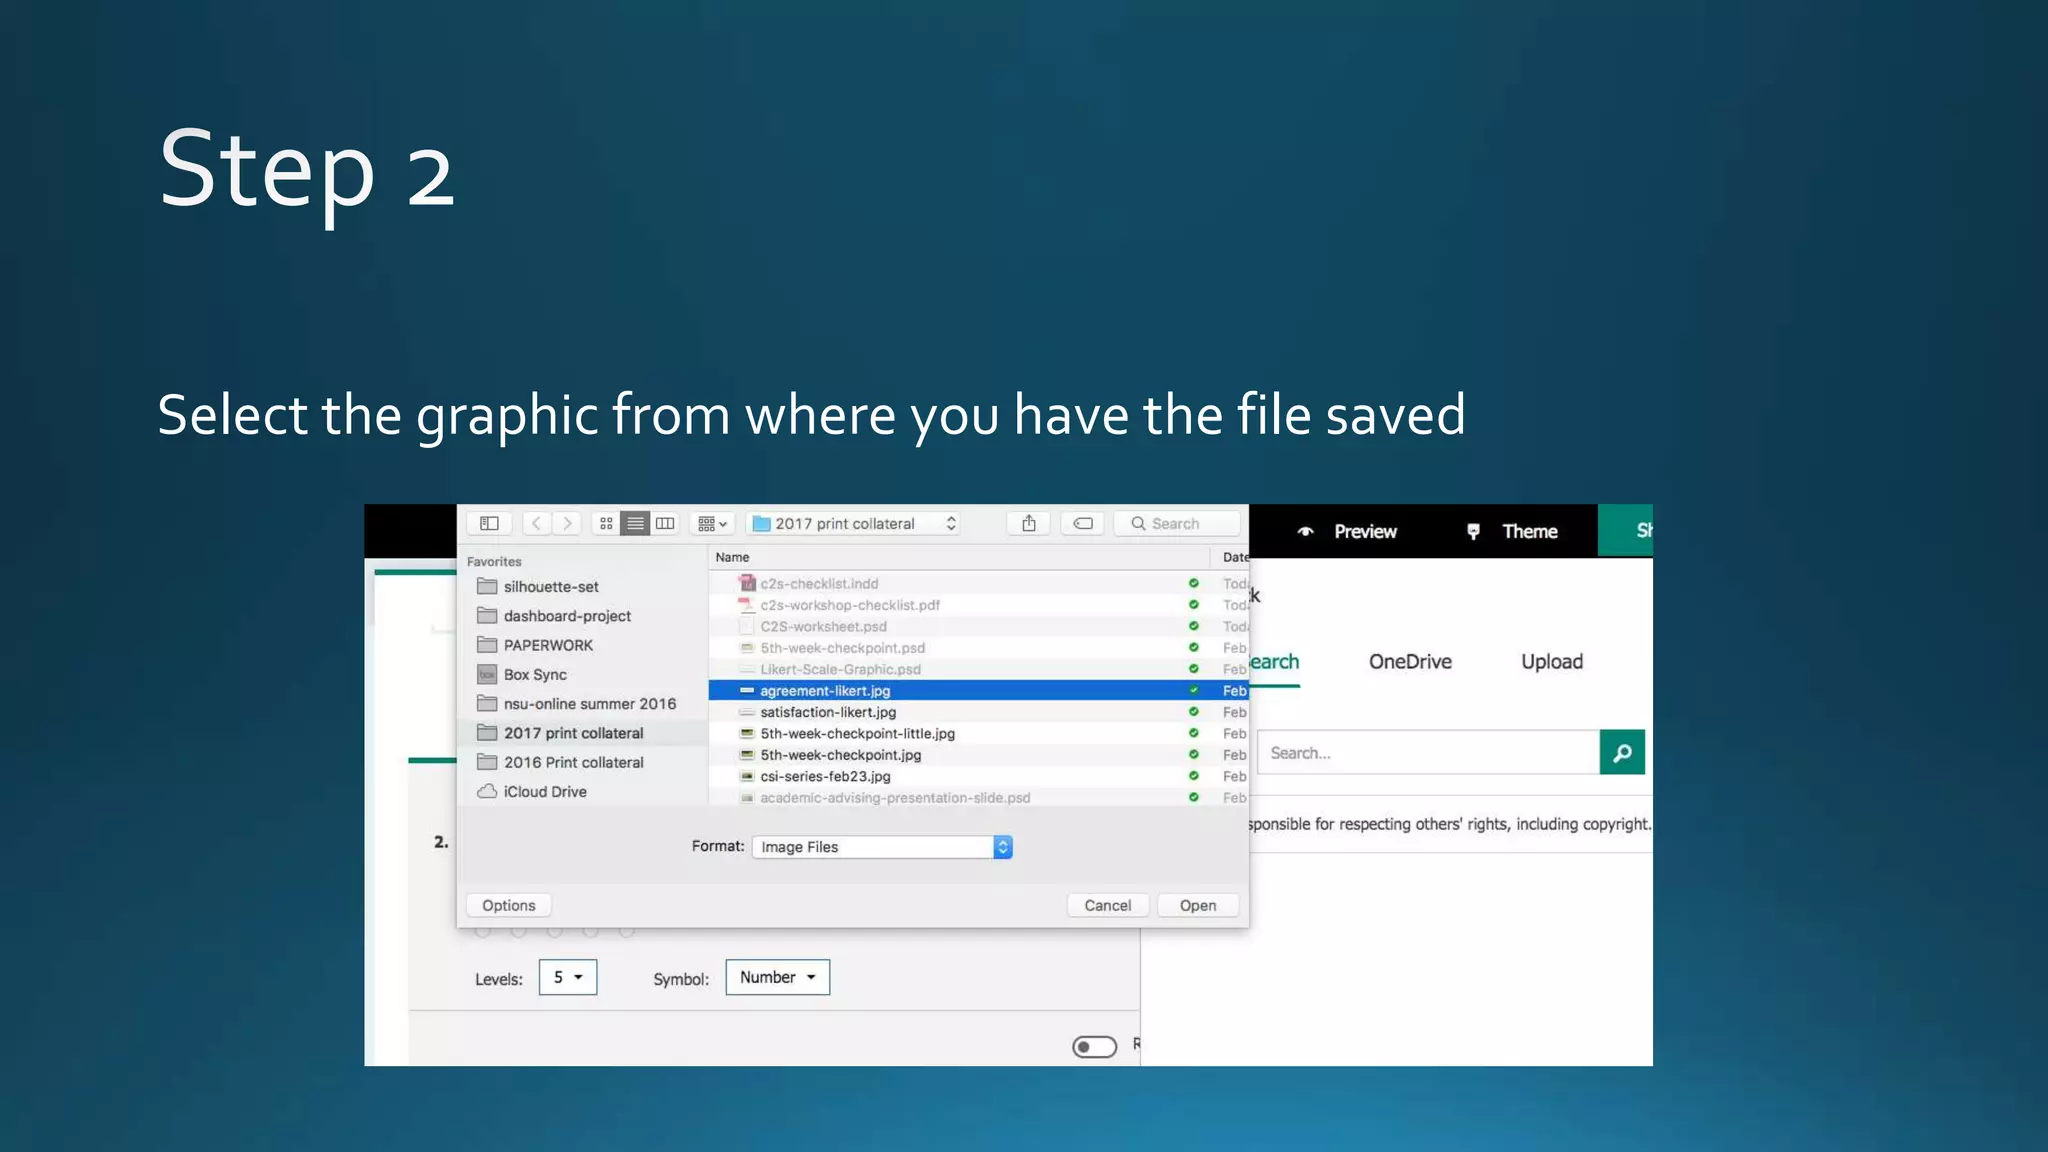The image size is (2048, 1152).
Task: Click the green magnifier search button
Action: click(1622, 752)
